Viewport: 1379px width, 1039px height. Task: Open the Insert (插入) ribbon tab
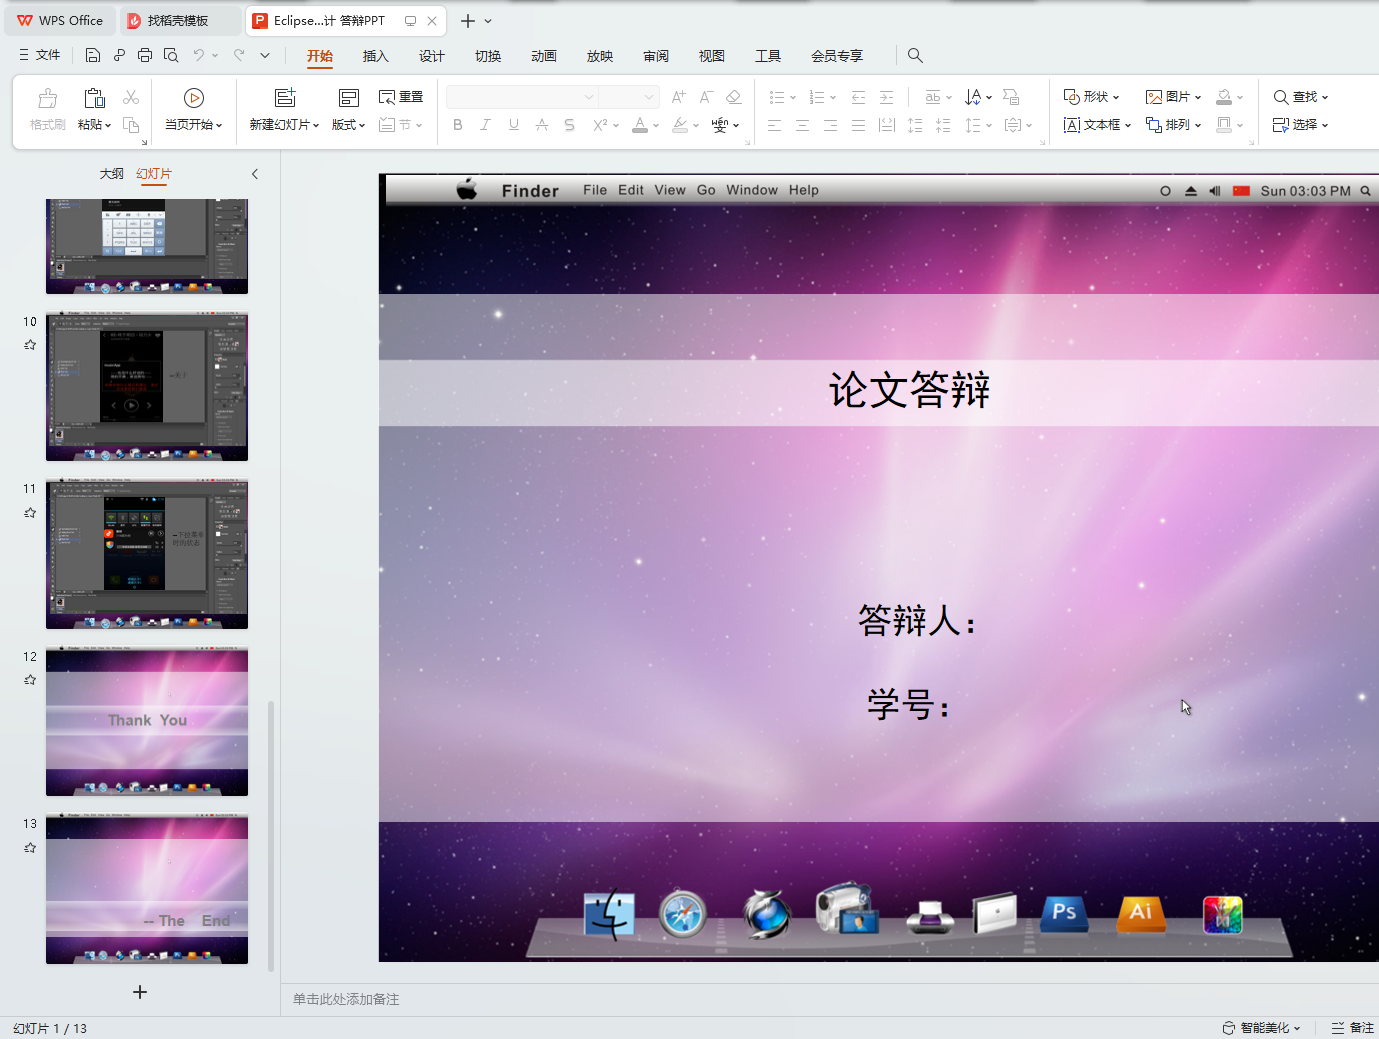coord(375,56)
